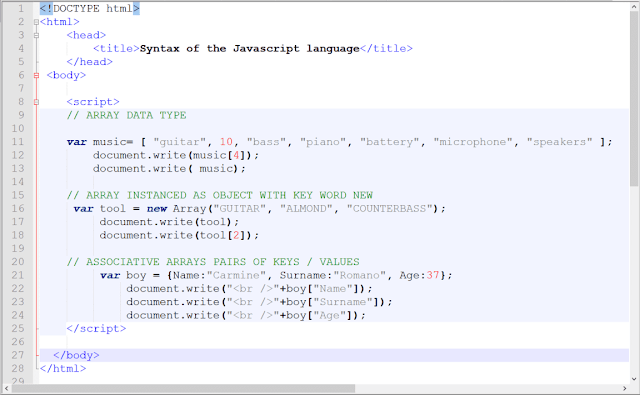Click the "// ARRAY DATA TYPE" comment
This screenshot has height=395, width=640.
click(x=126, y=115)
